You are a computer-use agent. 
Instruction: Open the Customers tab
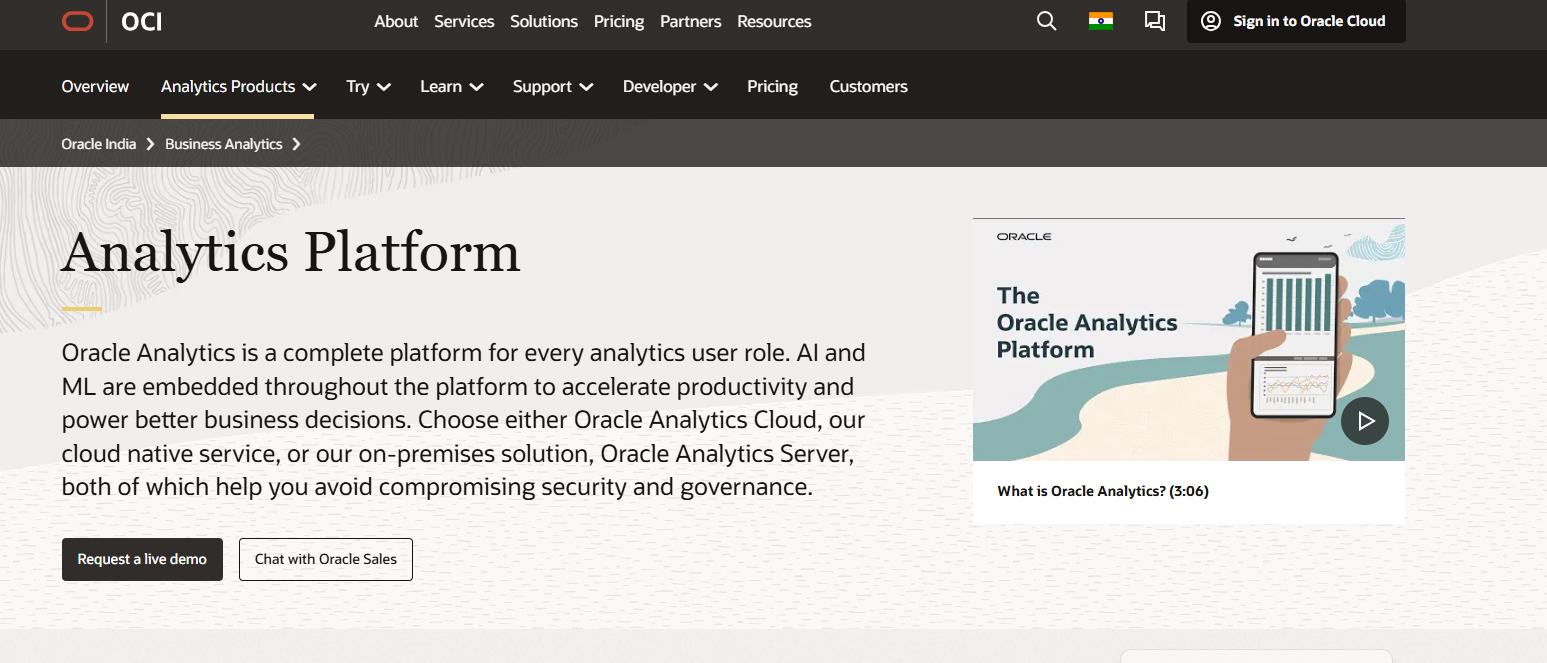click(x=868, y=86)
